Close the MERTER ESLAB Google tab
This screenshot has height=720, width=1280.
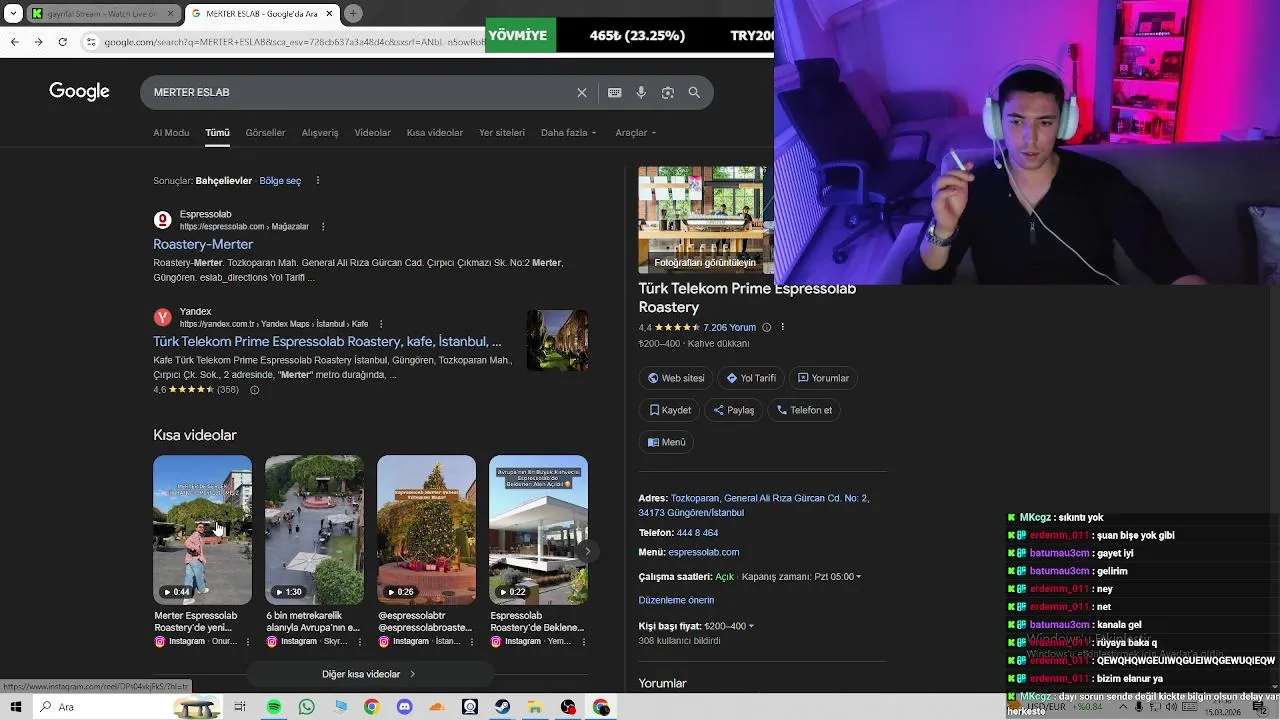[x=328, y=14]
